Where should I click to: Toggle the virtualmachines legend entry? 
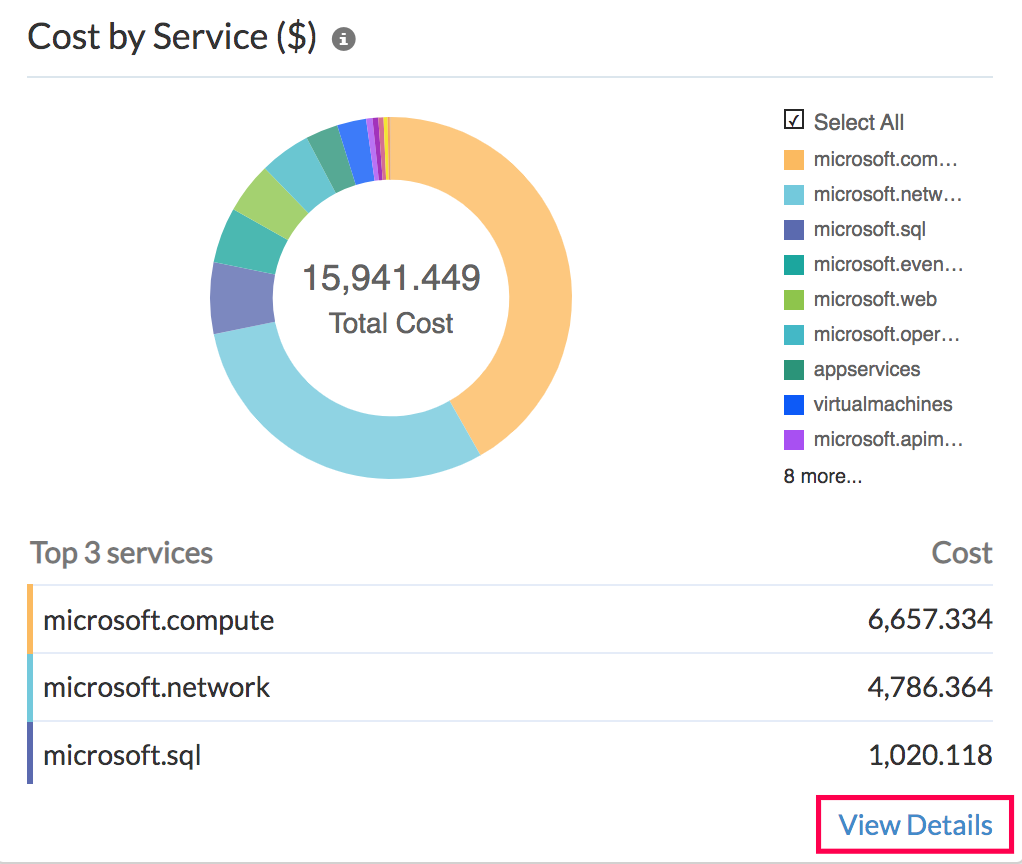[x=881, y=404]
